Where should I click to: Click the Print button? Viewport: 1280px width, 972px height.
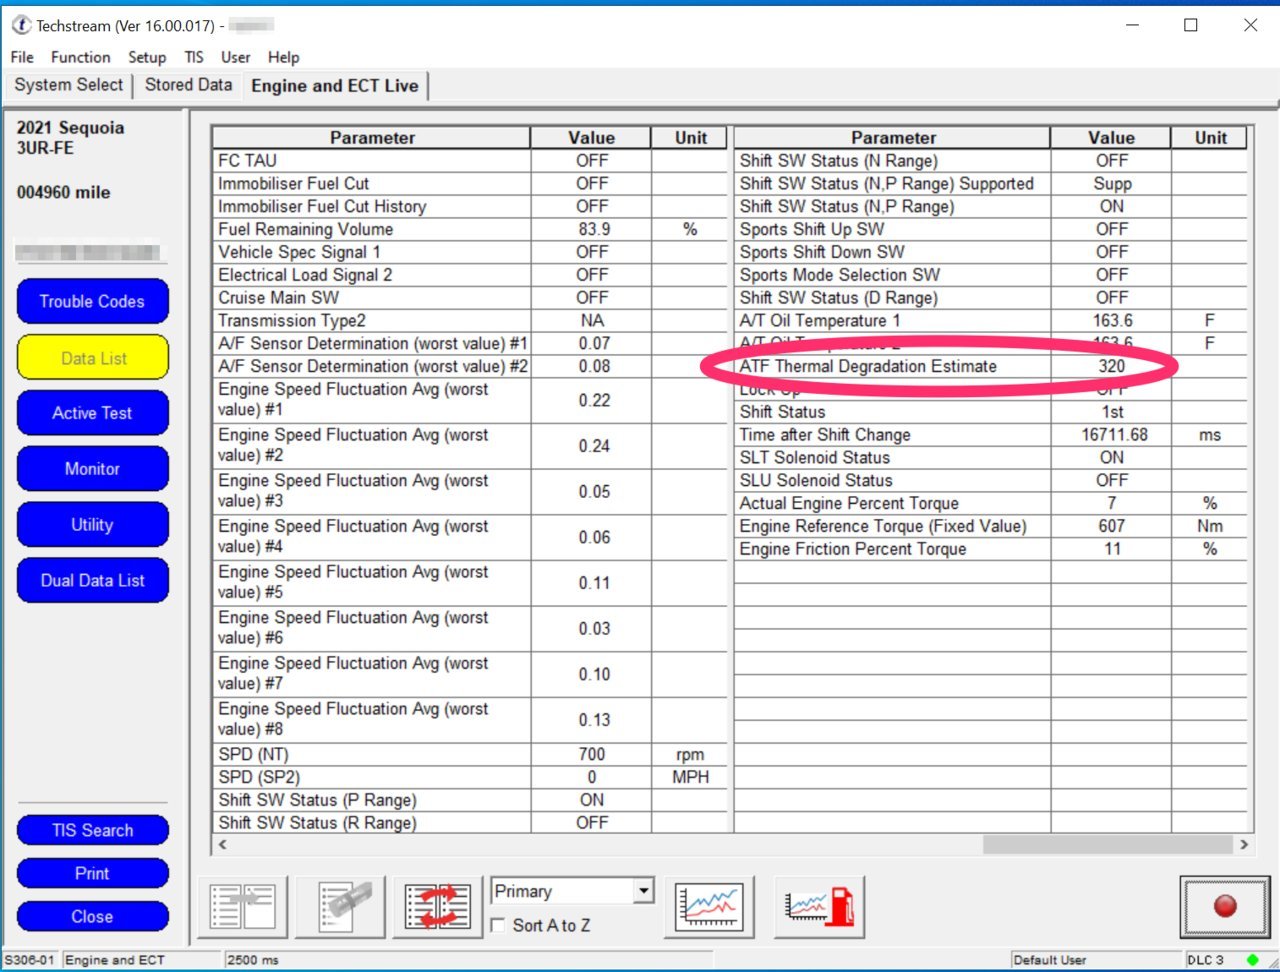click(92, 873)
